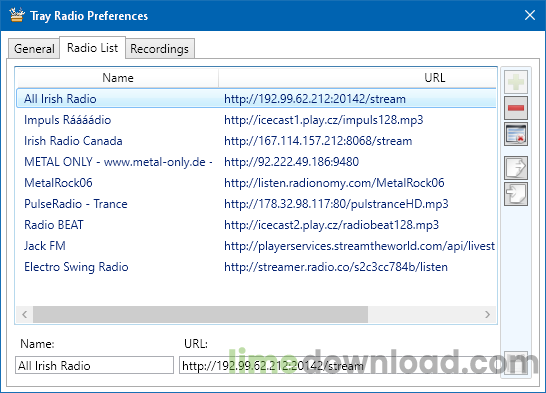Select the Jack FM station
Screen dimensions: 546x393
(45, 246)
